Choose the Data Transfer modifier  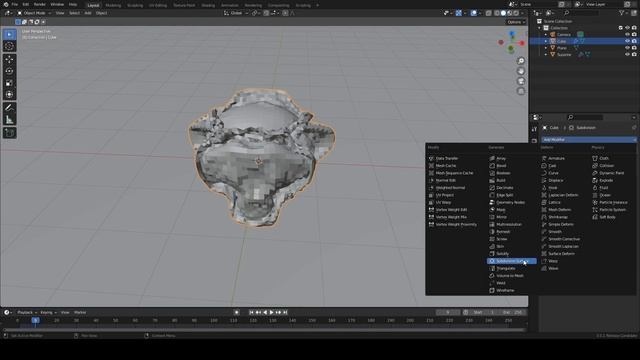[444, 158]
